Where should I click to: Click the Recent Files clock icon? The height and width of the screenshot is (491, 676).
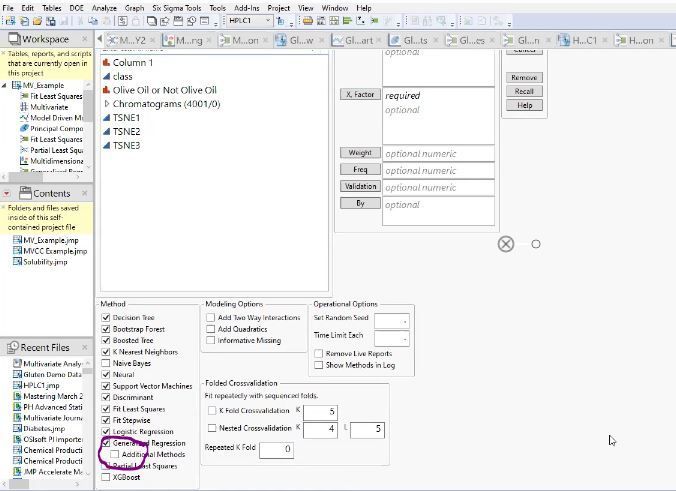tap(13, 347)
